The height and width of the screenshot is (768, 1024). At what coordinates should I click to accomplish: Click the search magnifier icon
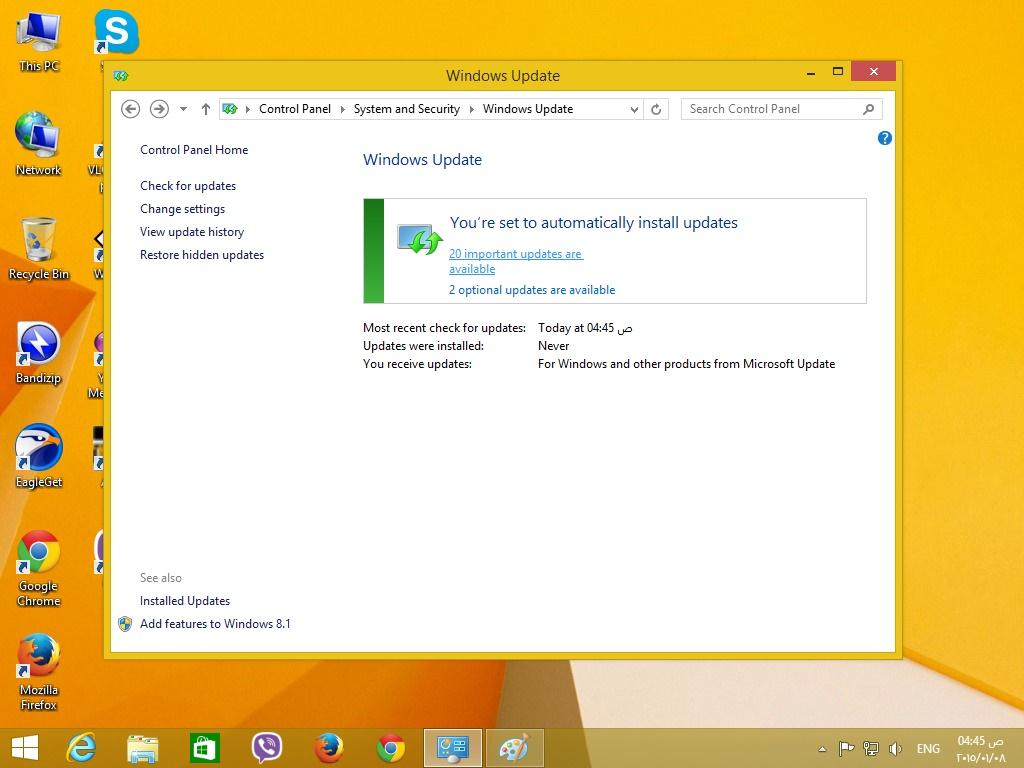tap(869, 109)
